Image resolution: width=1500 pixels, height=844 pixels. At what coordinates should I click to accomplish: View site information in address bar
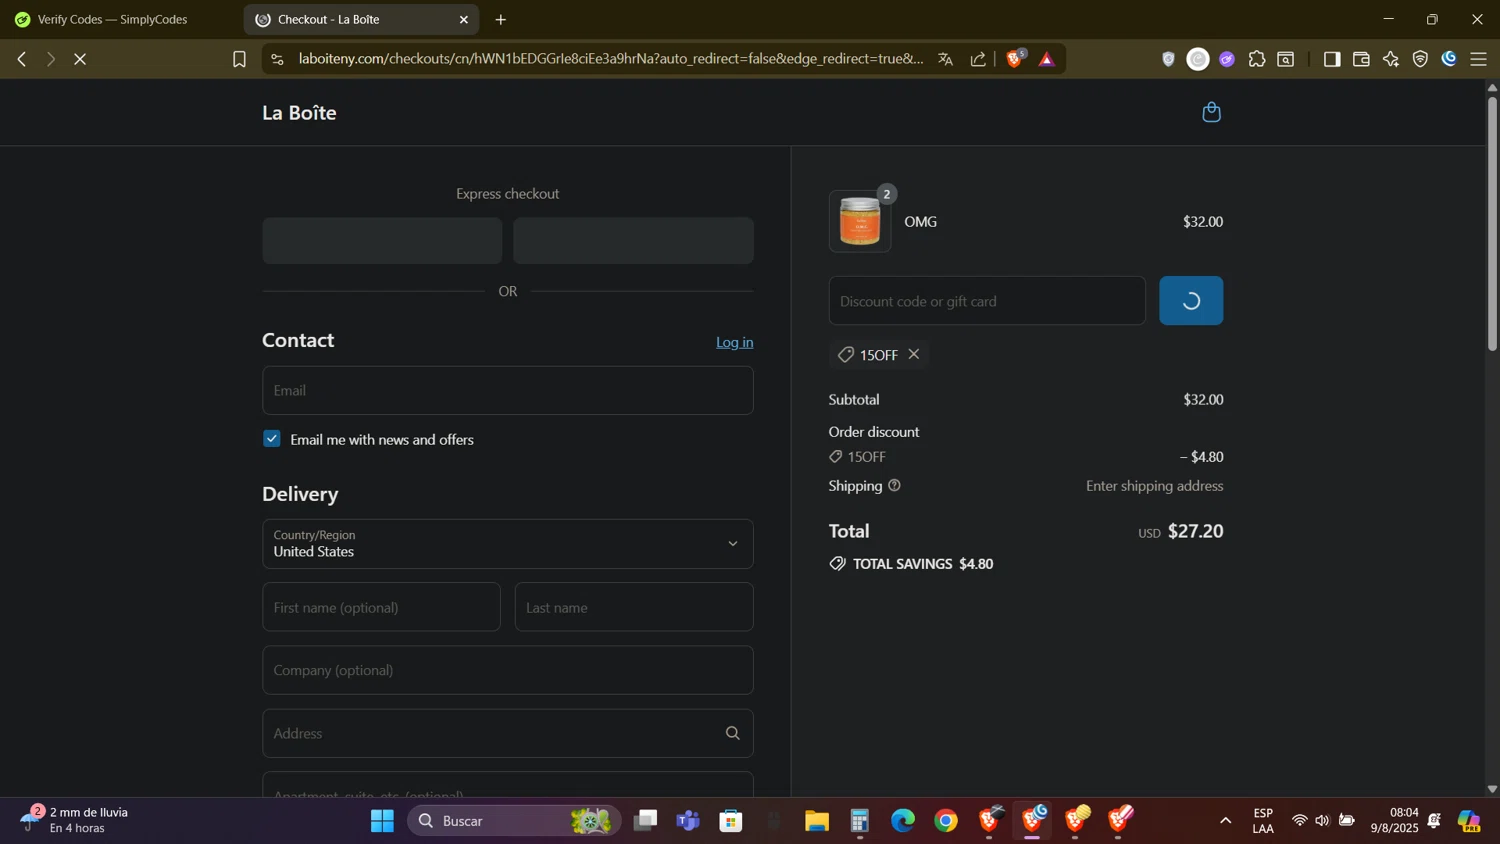[x=278, y=59]
